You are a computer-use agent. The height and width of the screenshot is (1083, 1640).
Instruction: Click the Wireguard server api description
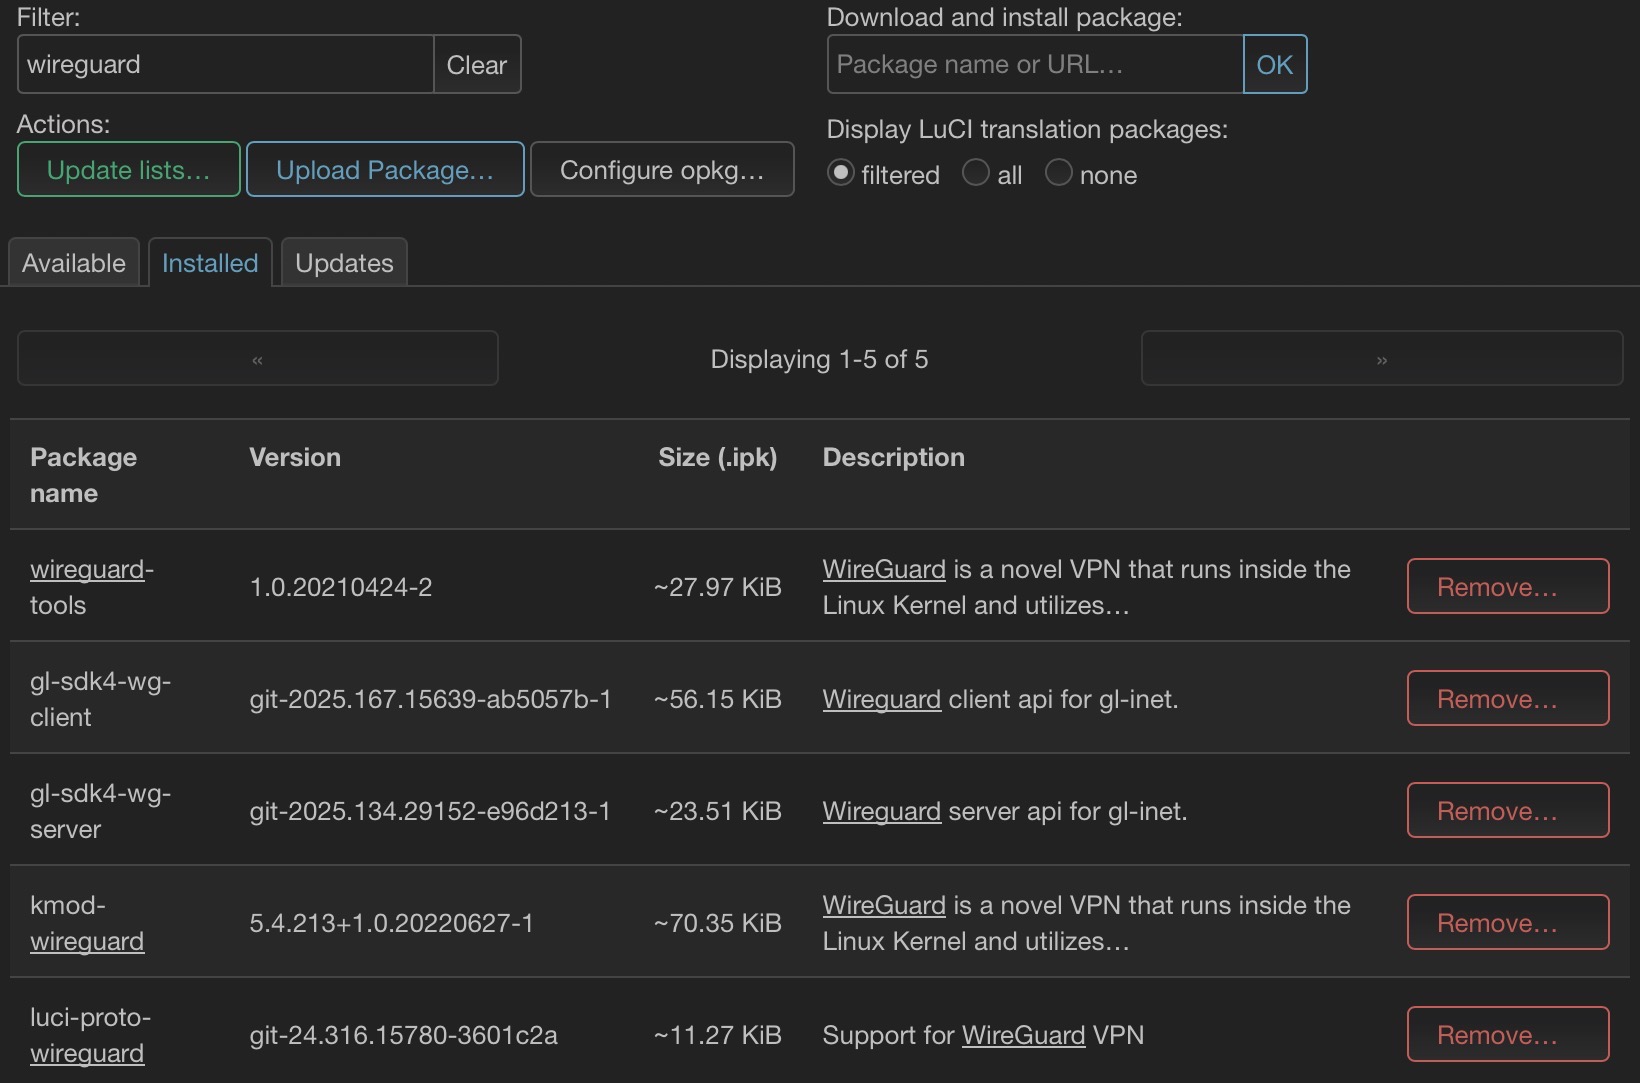1005,811
